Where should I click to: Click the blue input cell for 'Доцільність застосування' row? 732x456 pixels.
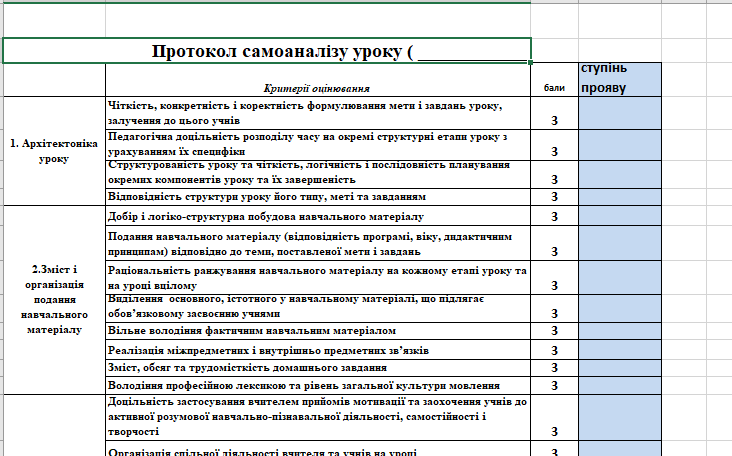pos(620,417)
